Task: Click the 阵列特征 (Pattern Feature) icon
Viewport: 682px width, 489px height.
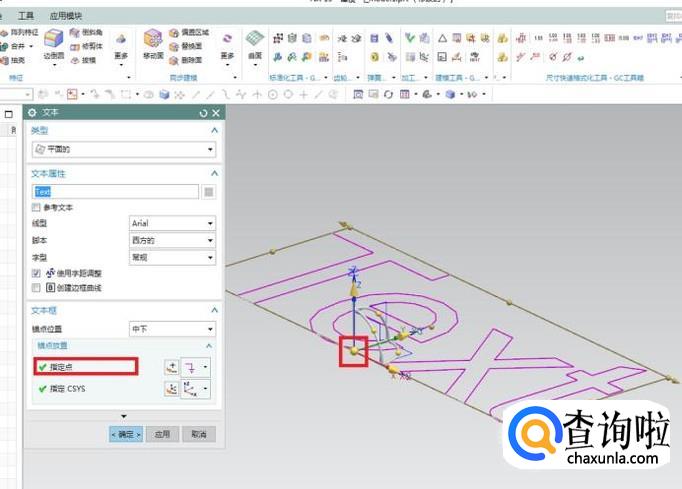Action: coord(5,33)
